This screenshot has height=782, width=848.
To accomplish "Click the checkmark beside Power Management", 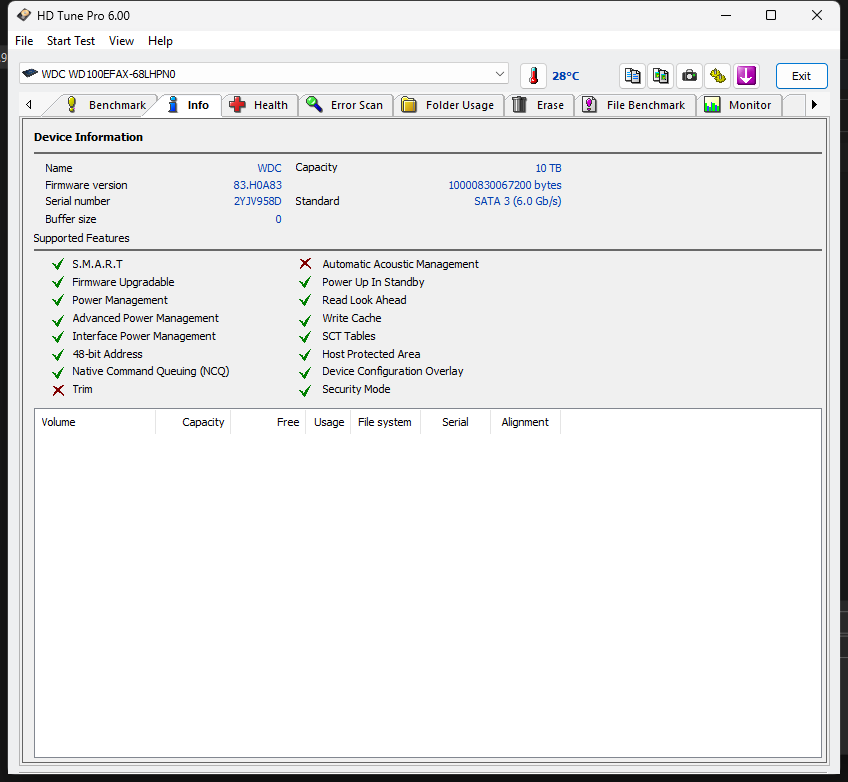I will click(x=58, y=300).
